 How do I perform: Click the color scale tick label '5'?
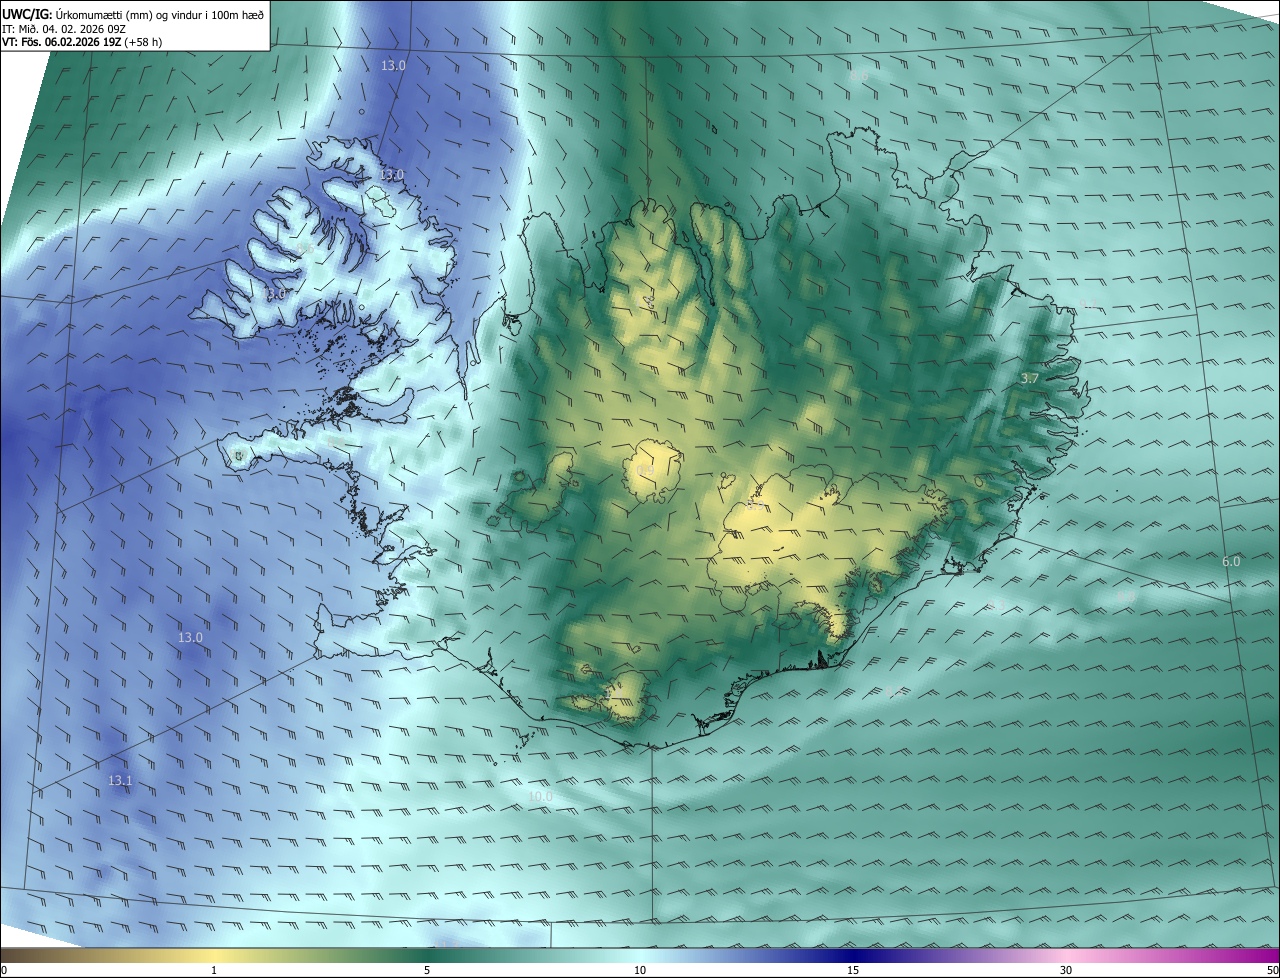tap(427, 970)
